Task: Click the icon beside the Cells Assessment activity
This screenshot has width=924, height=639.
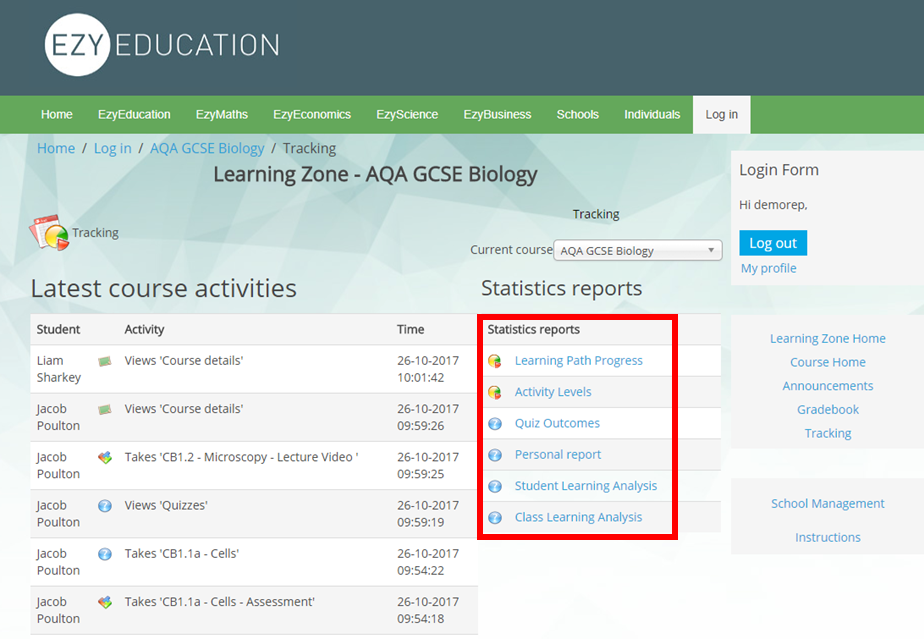Action: (105, 602)
